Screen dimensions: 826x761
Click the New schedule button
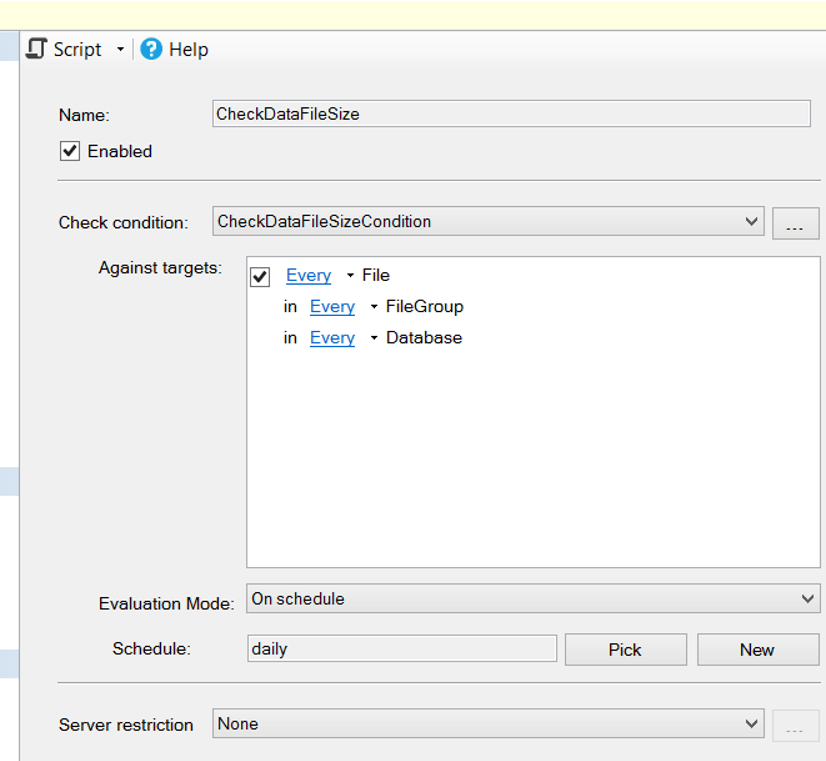[x=758, y=649]
